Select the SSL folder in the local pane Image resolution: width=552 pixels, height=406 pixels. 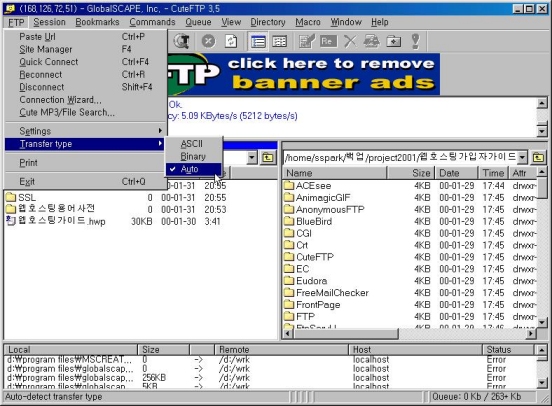coord(27,198)
